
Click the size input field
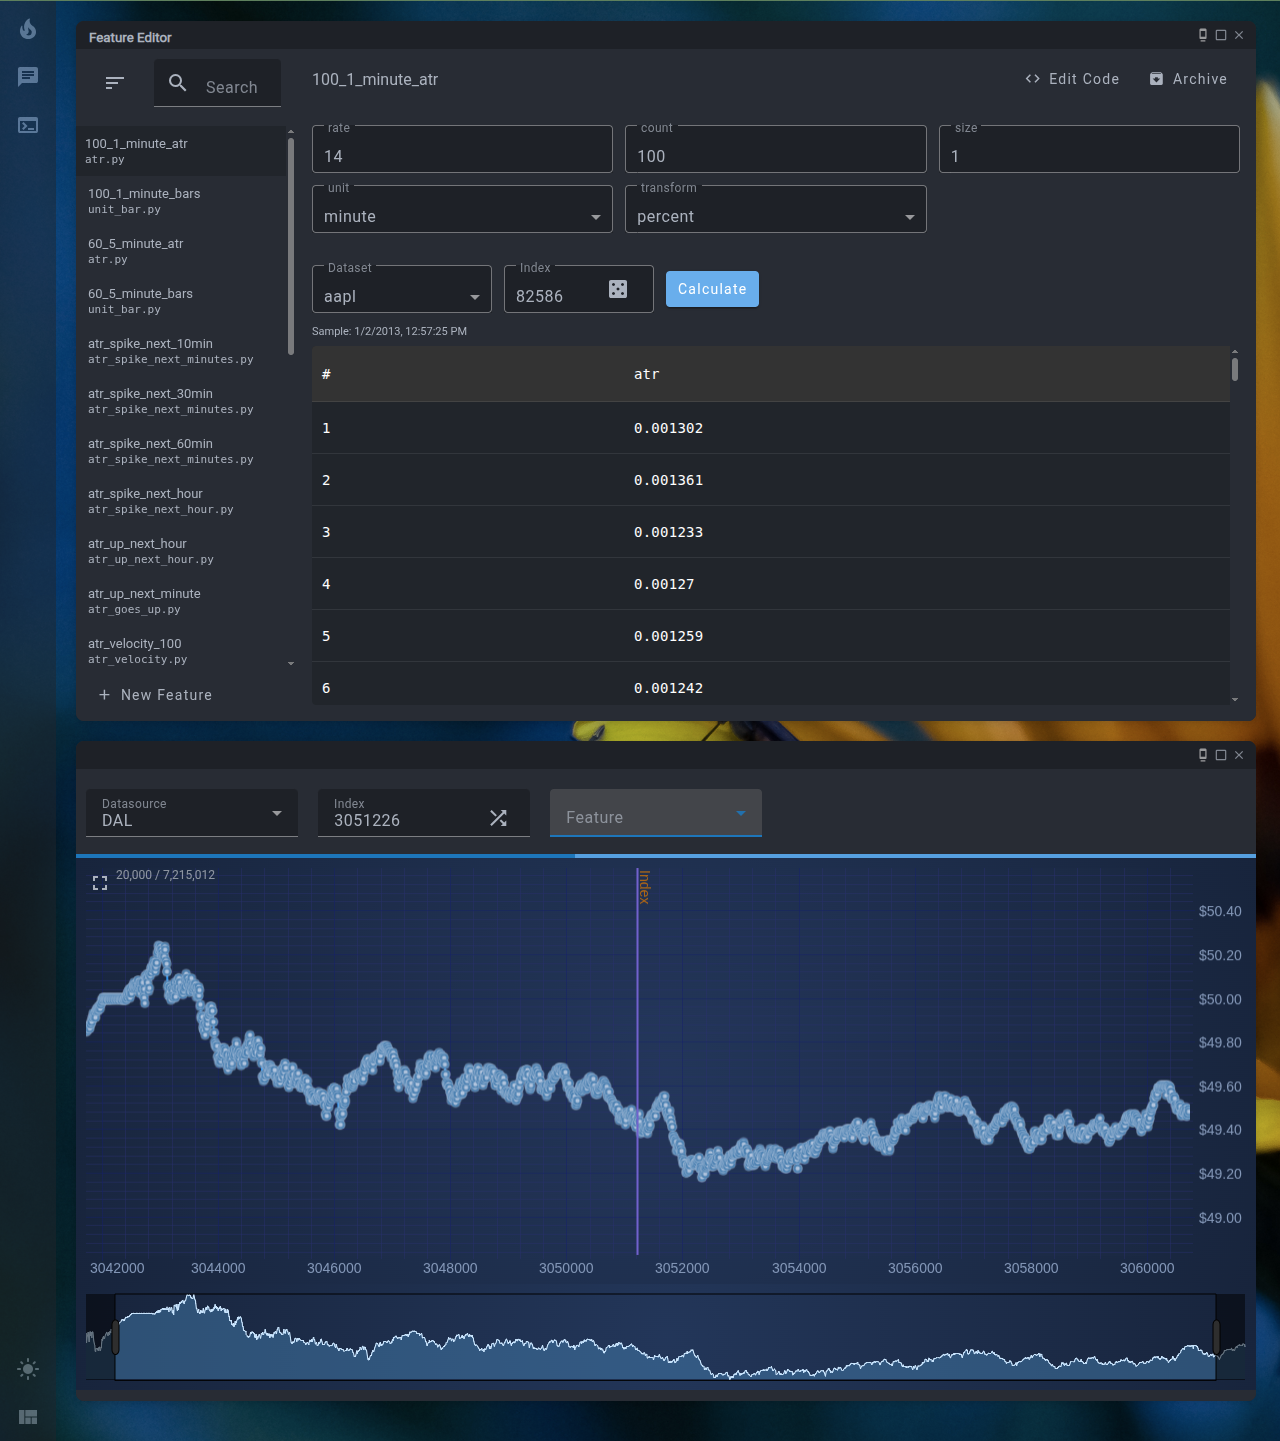click(x=1089, y=149)
